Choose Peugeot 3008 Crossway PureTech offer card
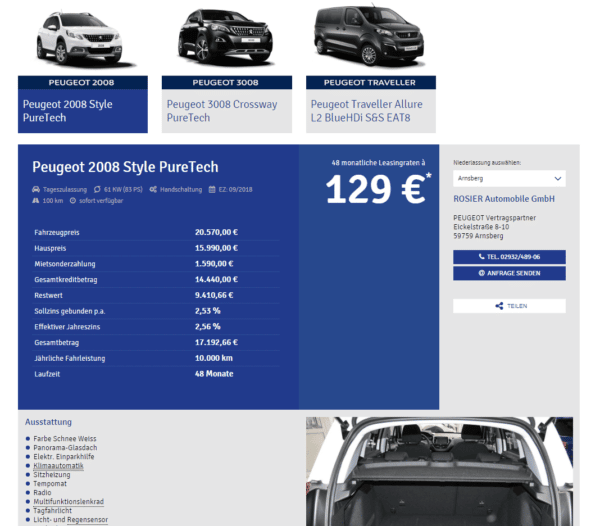Image resolution: width=600 pixels, height=526 pixels. point(227,111)
